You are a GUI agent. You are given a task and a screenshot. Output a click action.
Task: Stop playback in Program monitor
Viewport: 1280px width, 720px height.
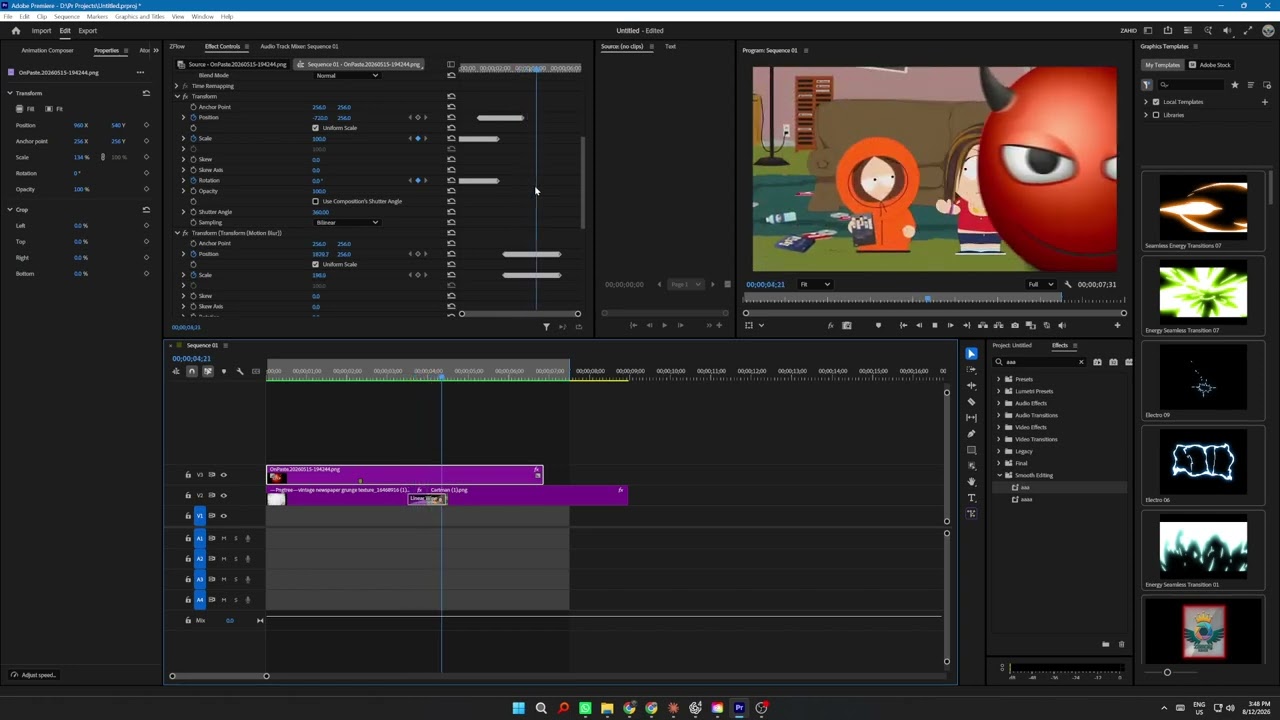(934, 325)
